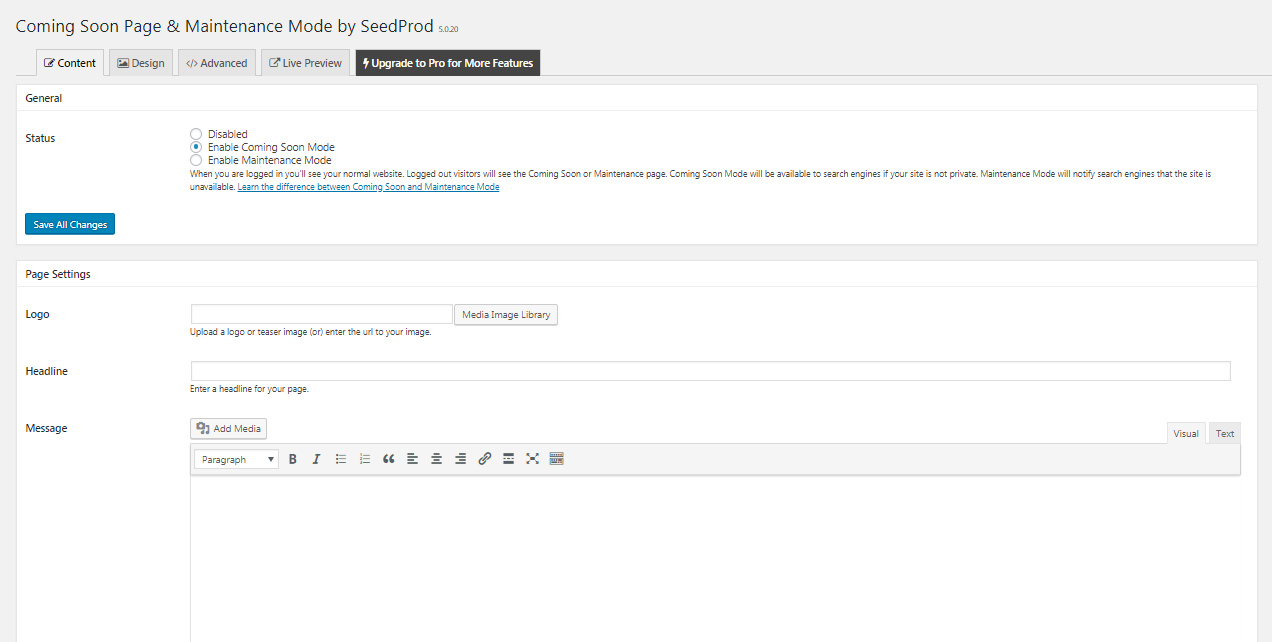Image resolution: width=1272 pixels, height=642 pixels.
Task: Focus the Headline input field
Action: (x=710, y=371)
